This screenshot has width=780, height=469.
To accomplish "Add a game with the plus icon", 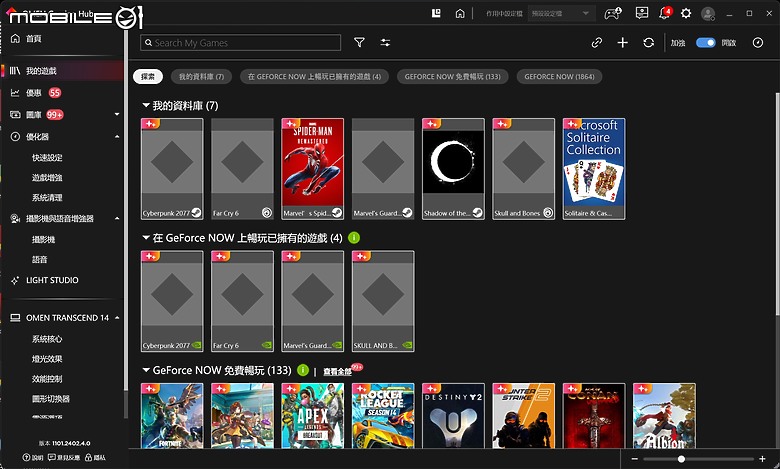I will (622, 43).
